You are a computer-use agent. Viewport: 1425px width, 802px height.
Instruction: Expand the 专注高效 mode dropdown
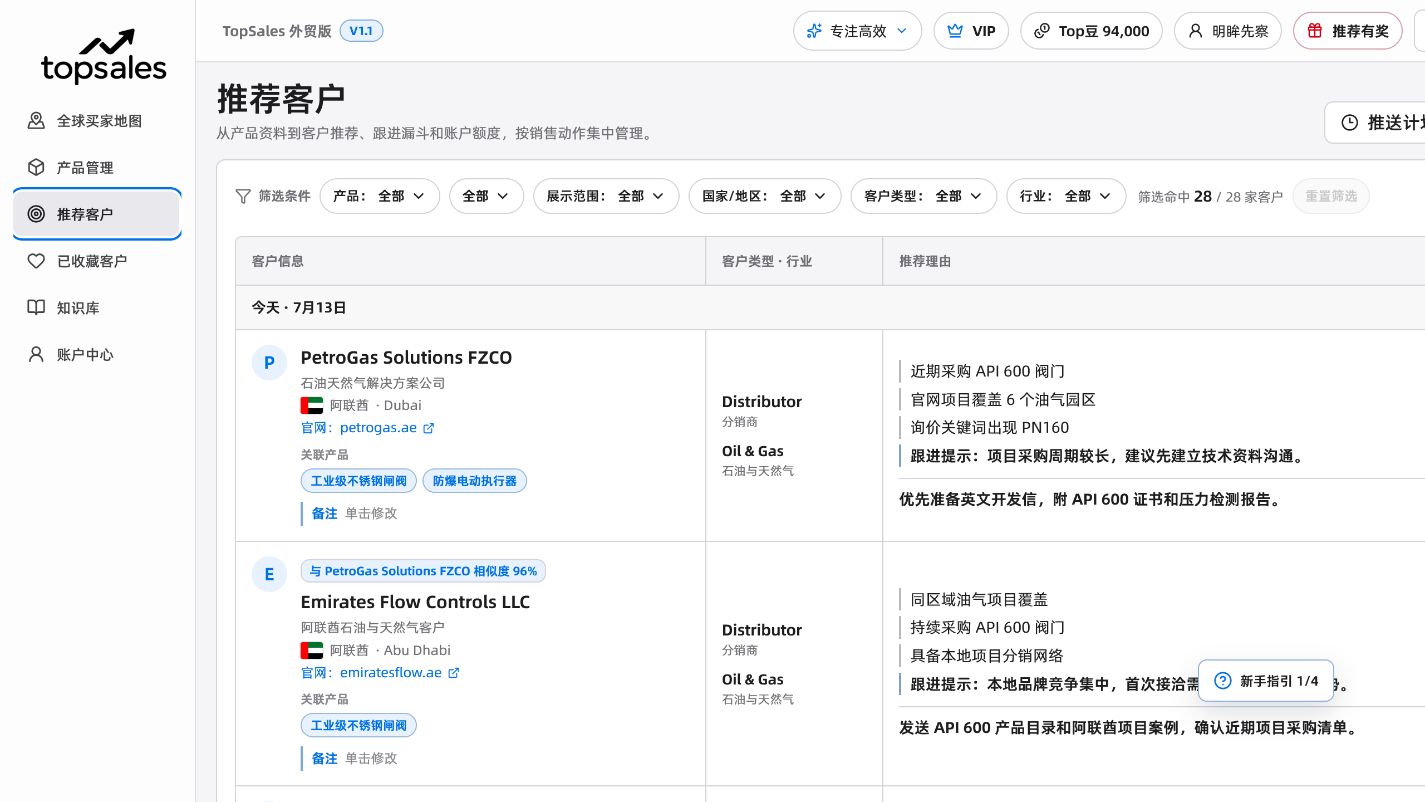(857, 31)
